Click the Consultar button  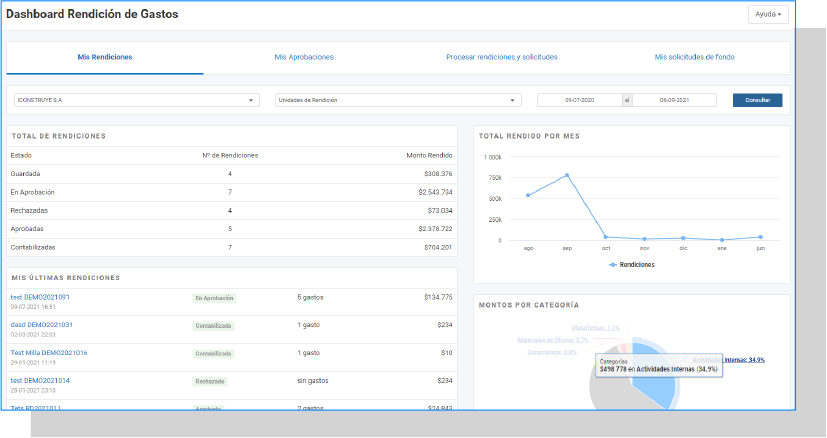click(x=757, y=100)
